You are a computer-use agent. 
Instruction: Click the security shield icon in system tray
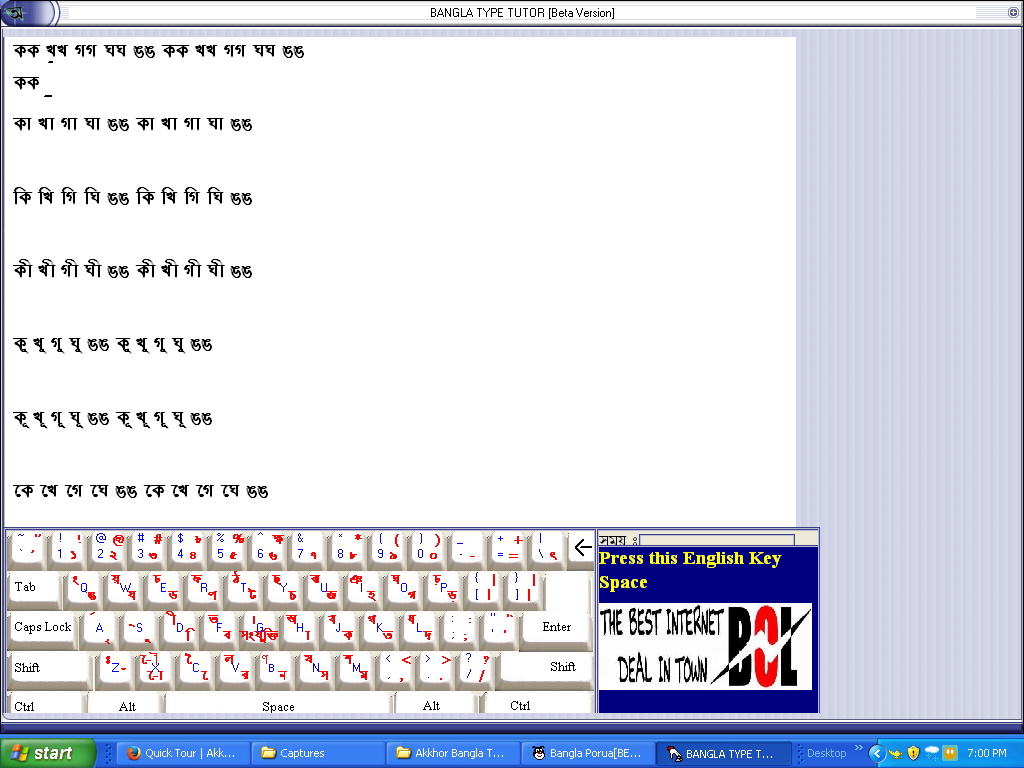coord(913,753)
